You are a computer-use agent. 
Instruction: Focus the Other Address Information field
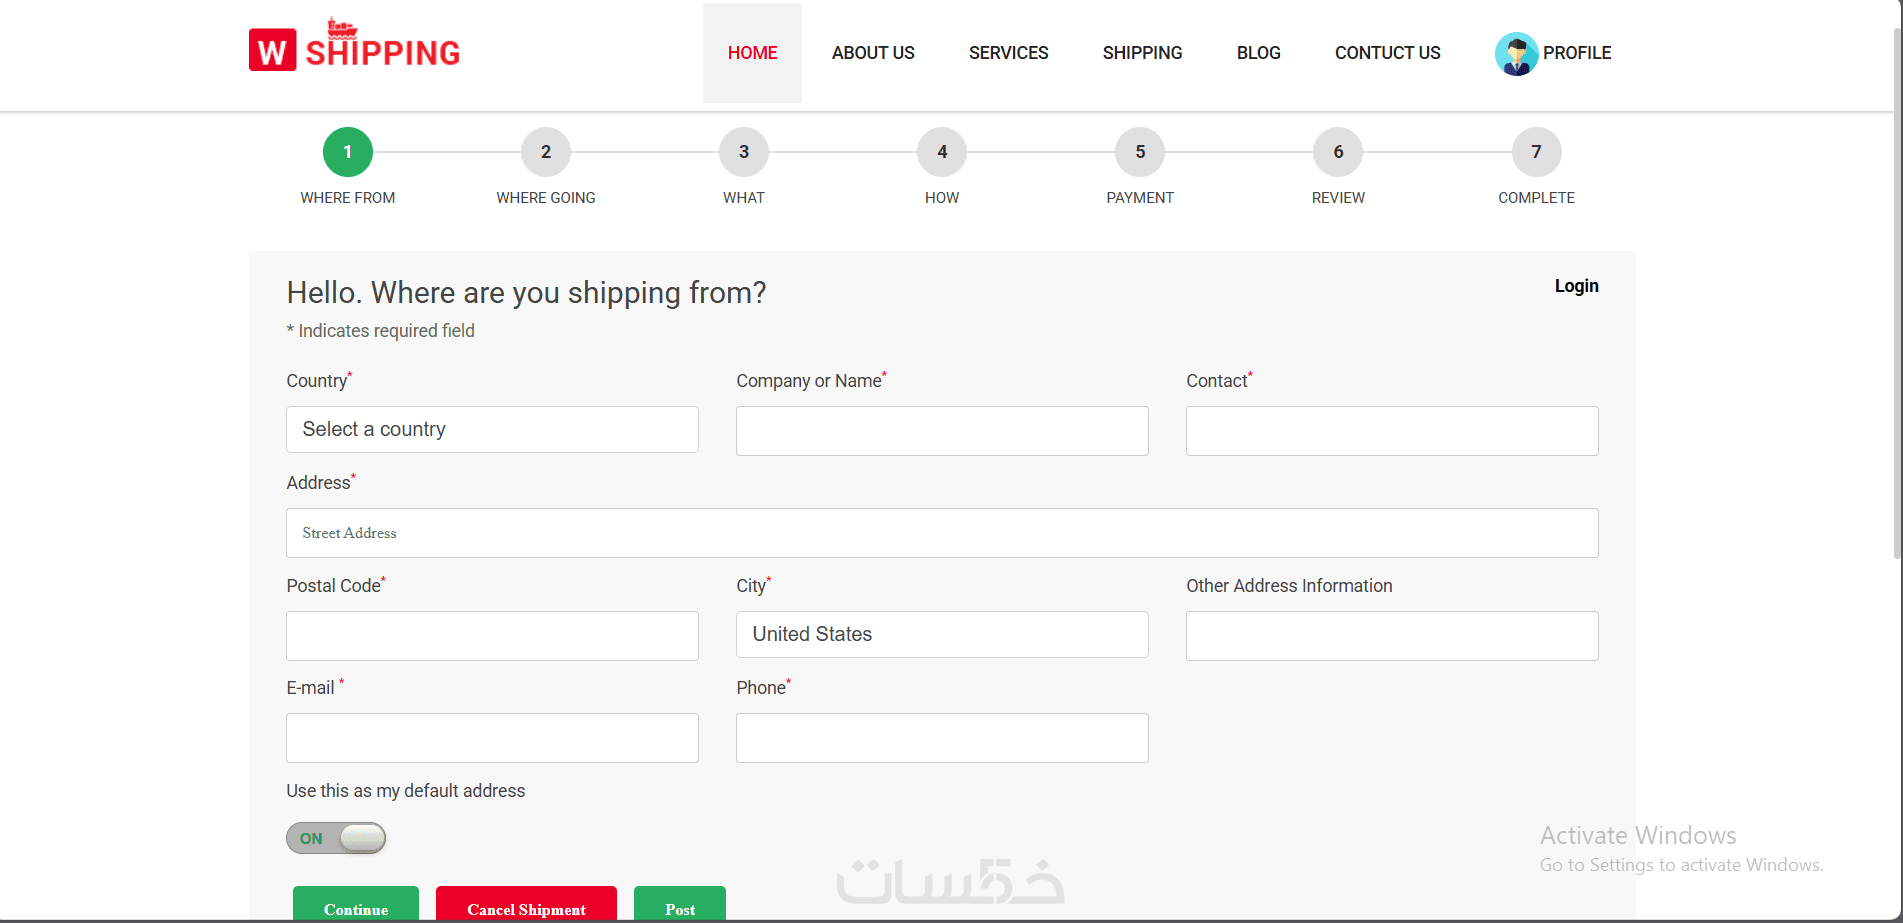1392,636
